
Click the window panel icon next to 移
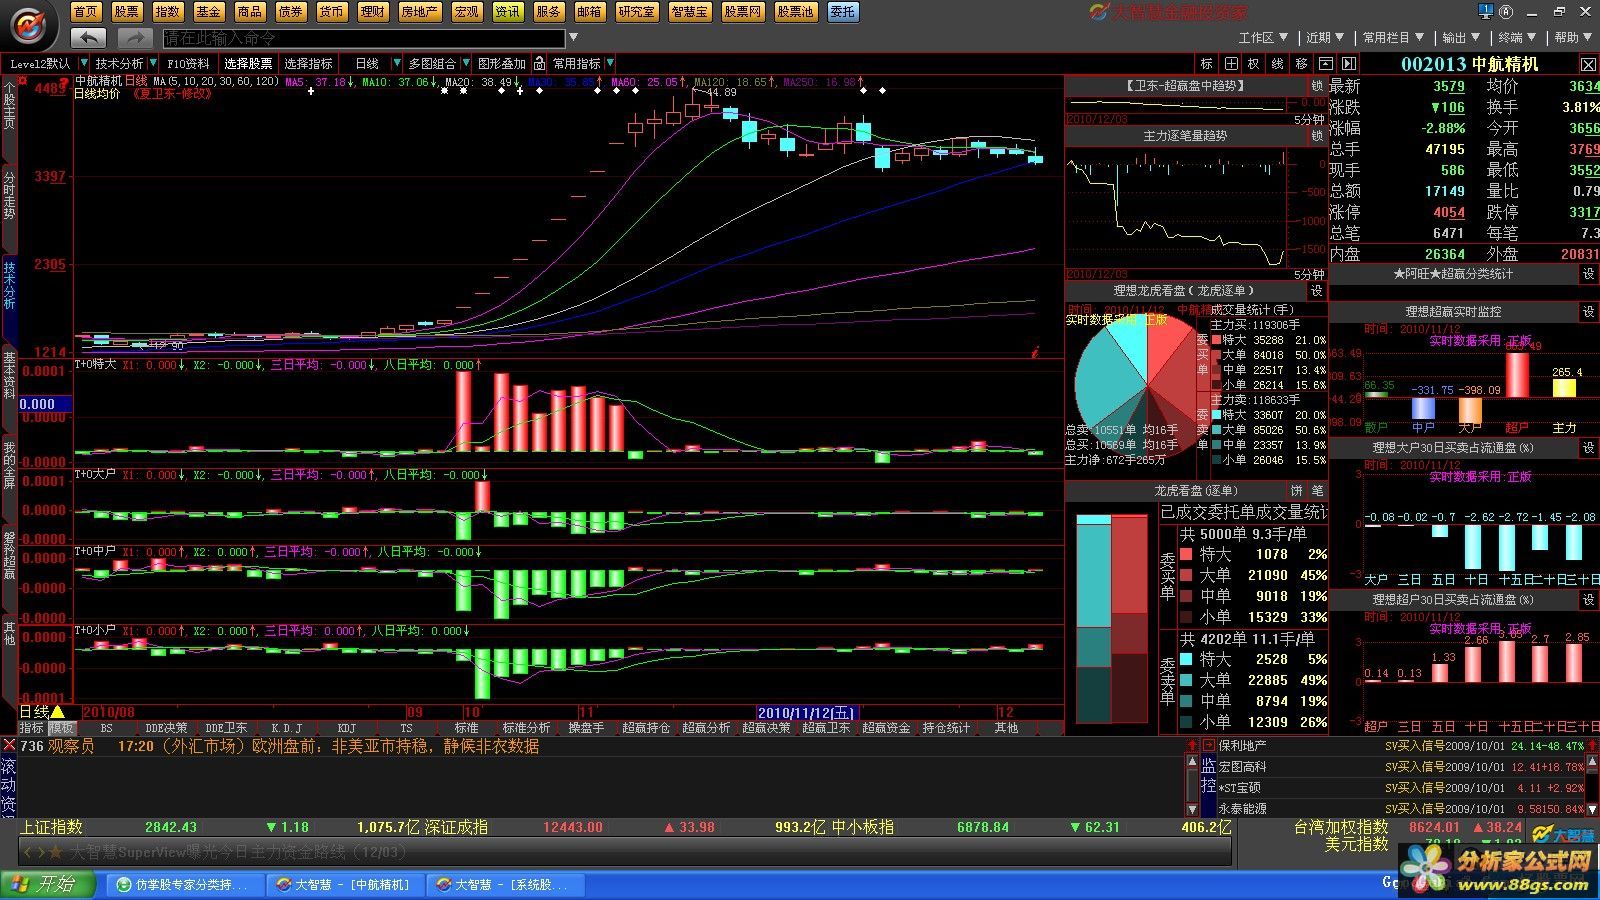1324,63
